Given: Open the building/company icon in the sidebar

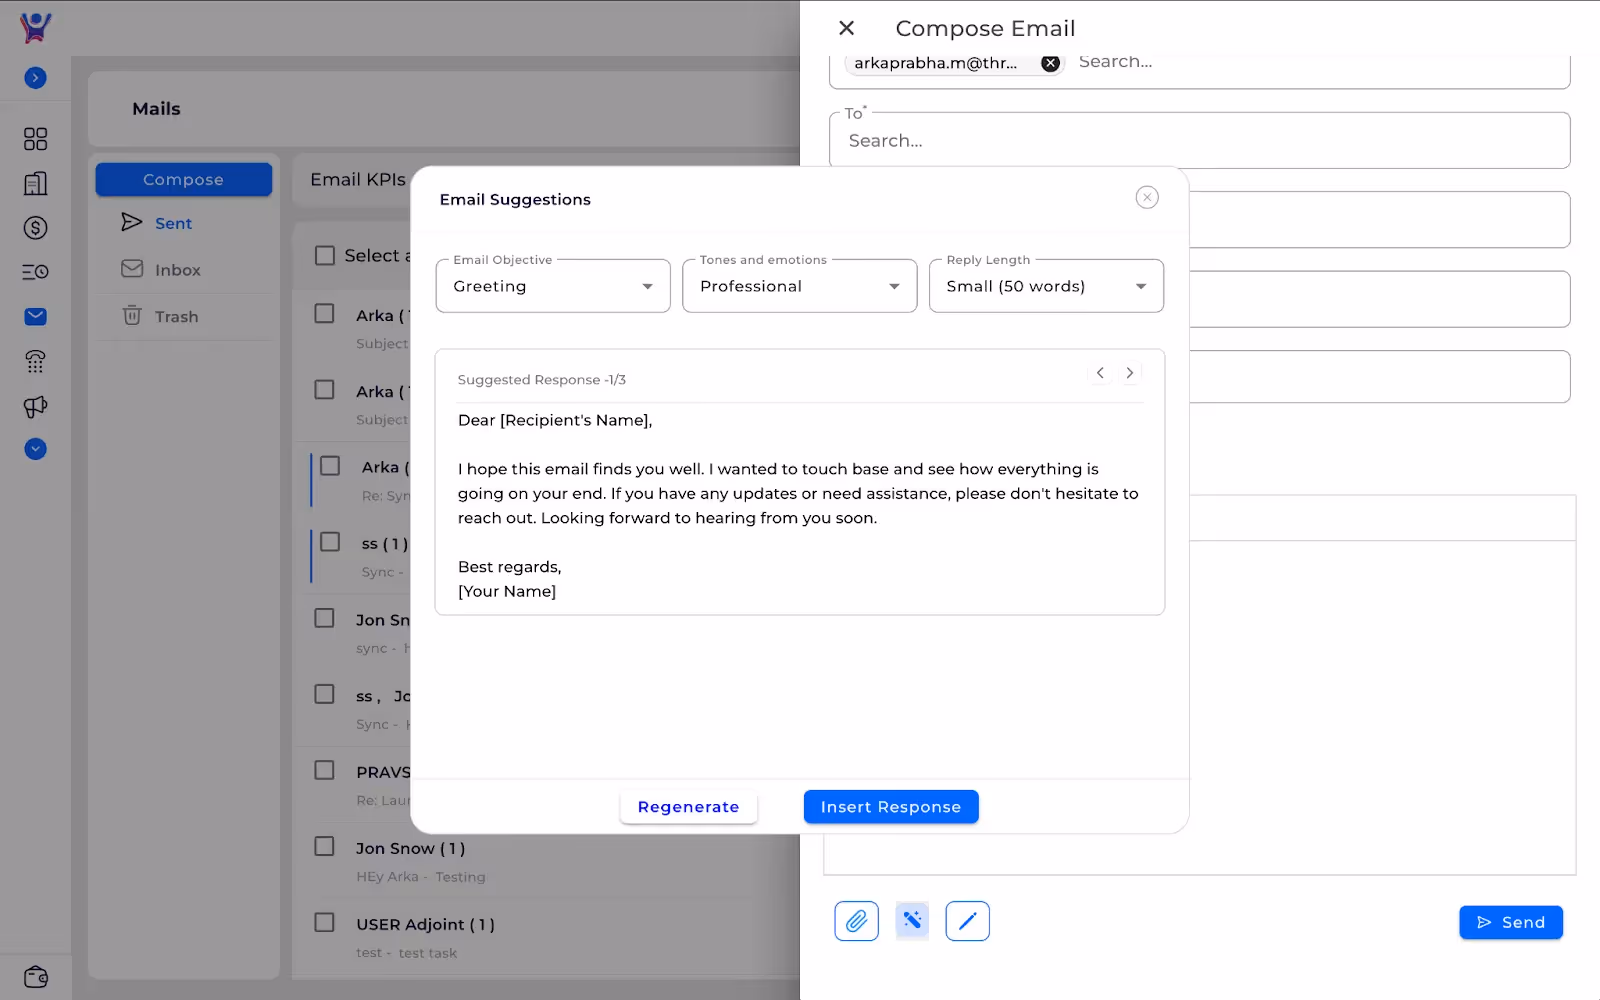Looking at the screenshot, I should (35, 184).
